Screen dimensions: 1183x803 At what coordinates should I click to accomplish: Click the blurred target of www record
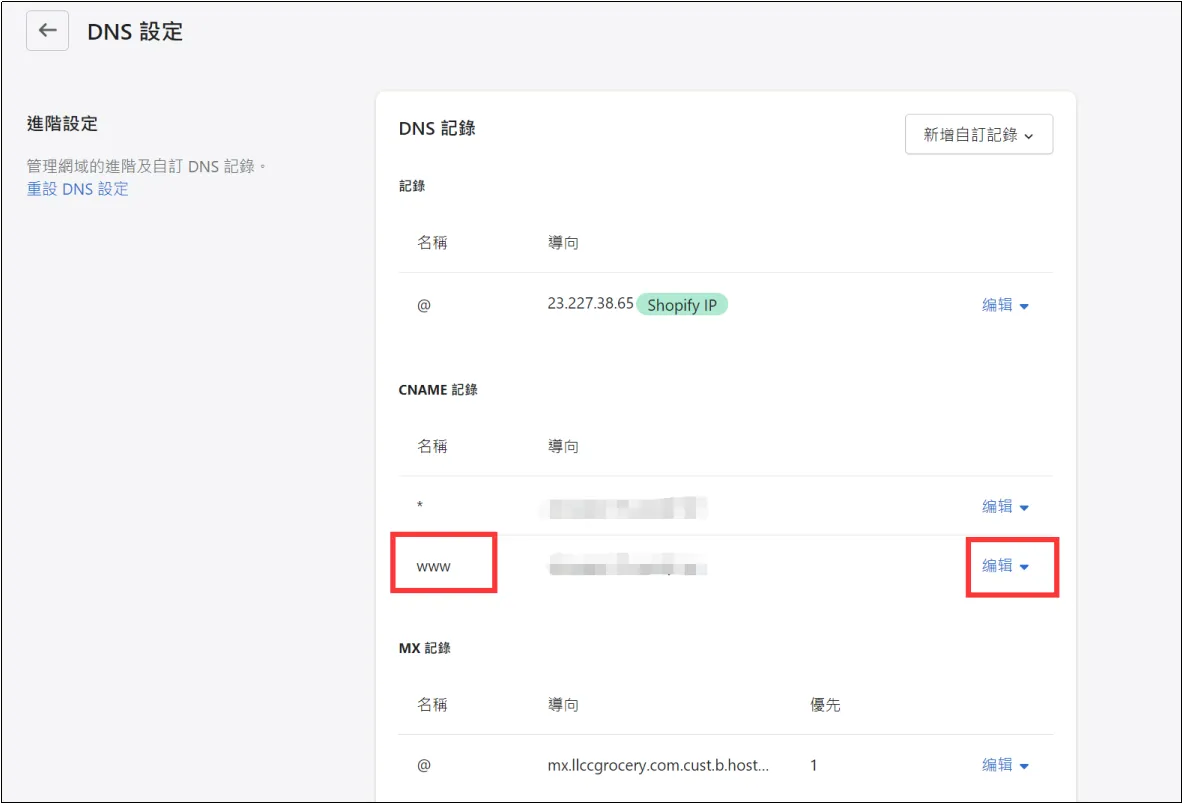tap(627, 567)
